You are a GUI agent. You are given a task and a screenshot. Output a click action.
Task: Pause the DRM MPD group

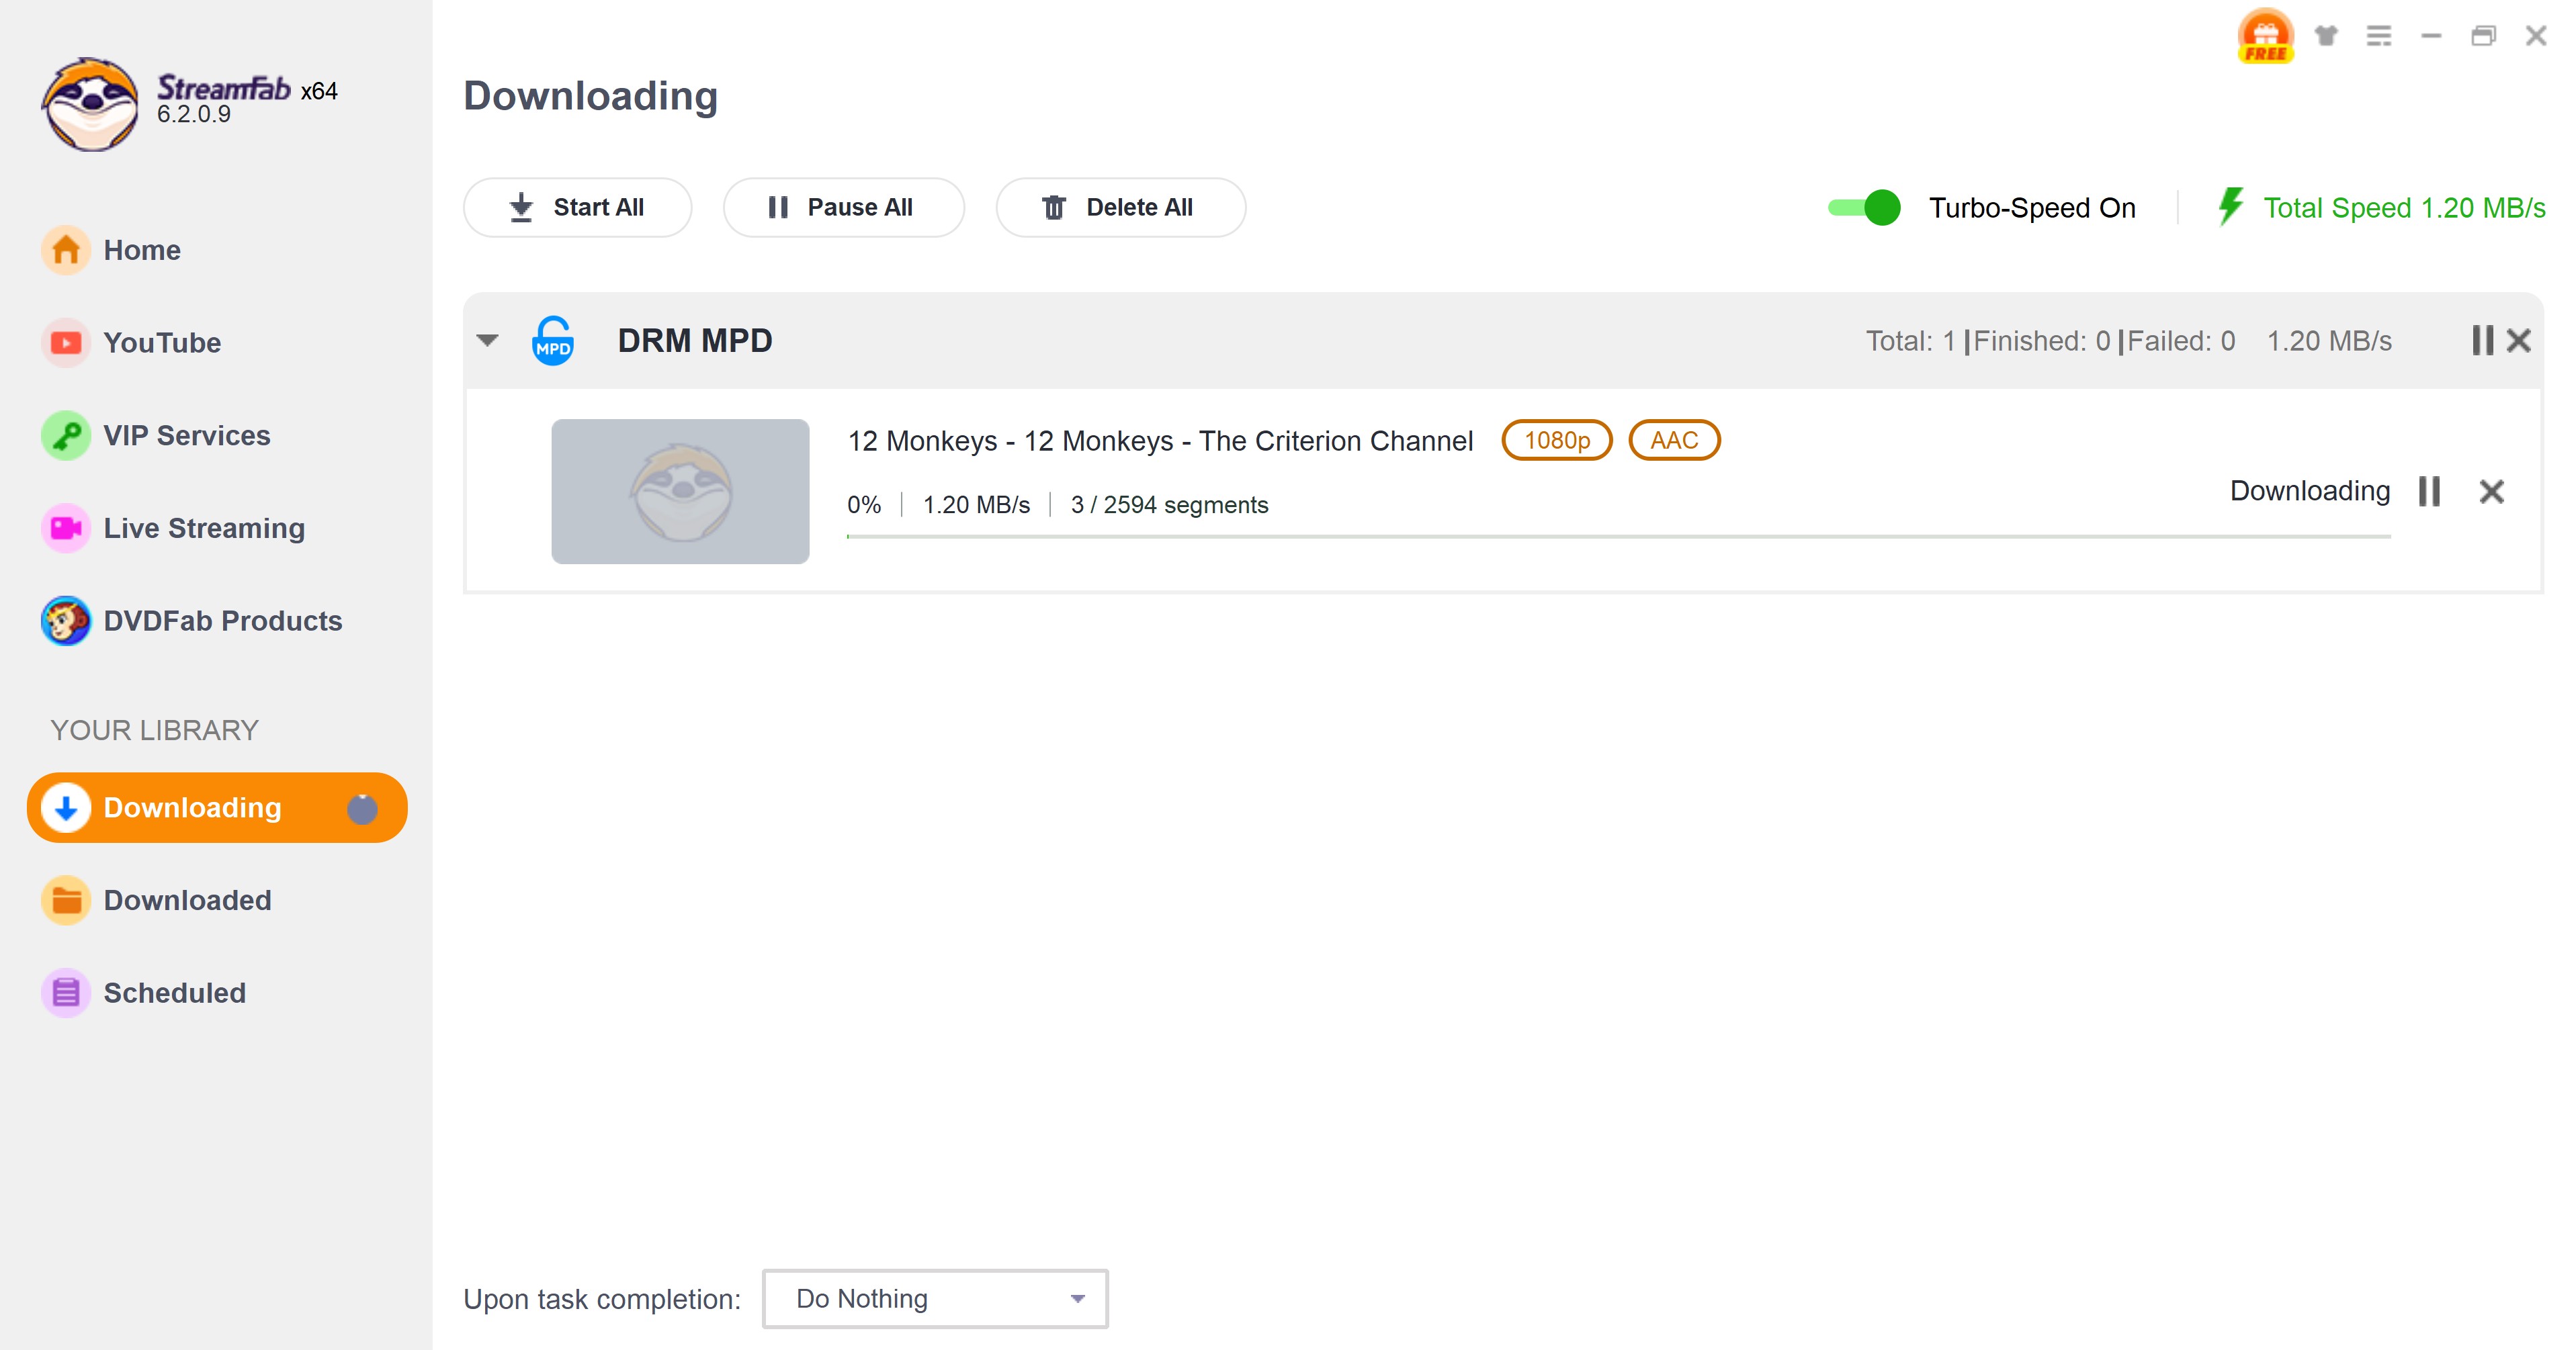click(2482, 341)
